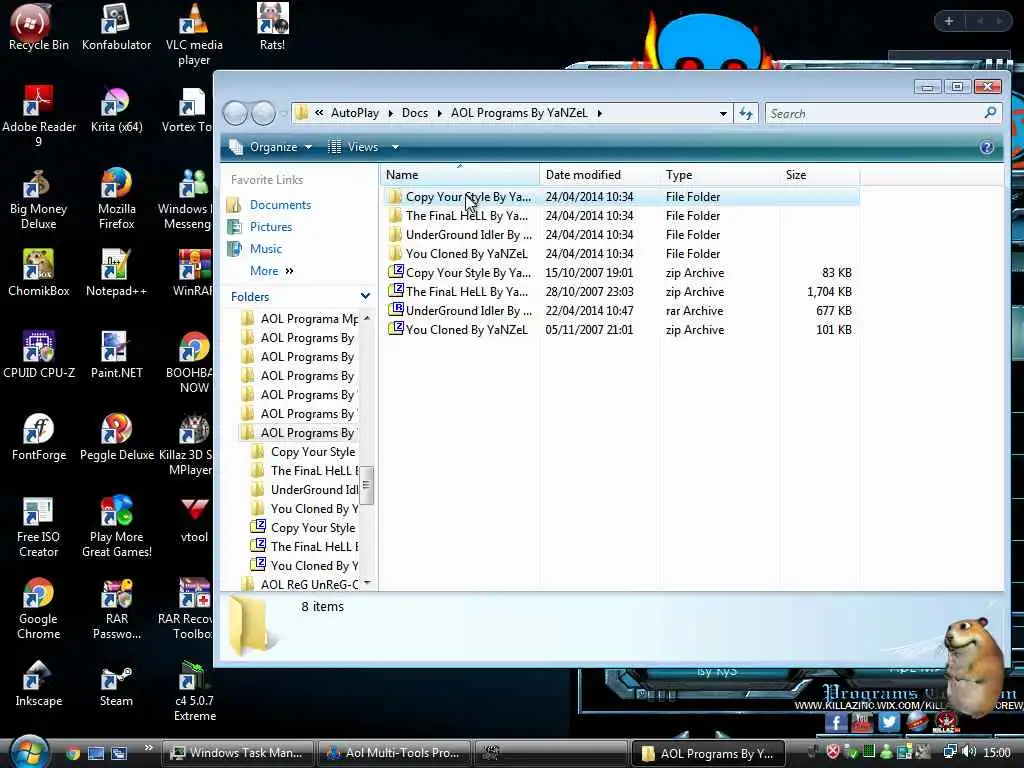Screen dimensions: 1024x768
Task: Sort by Size column header
Action: click(x=820, y=175)
